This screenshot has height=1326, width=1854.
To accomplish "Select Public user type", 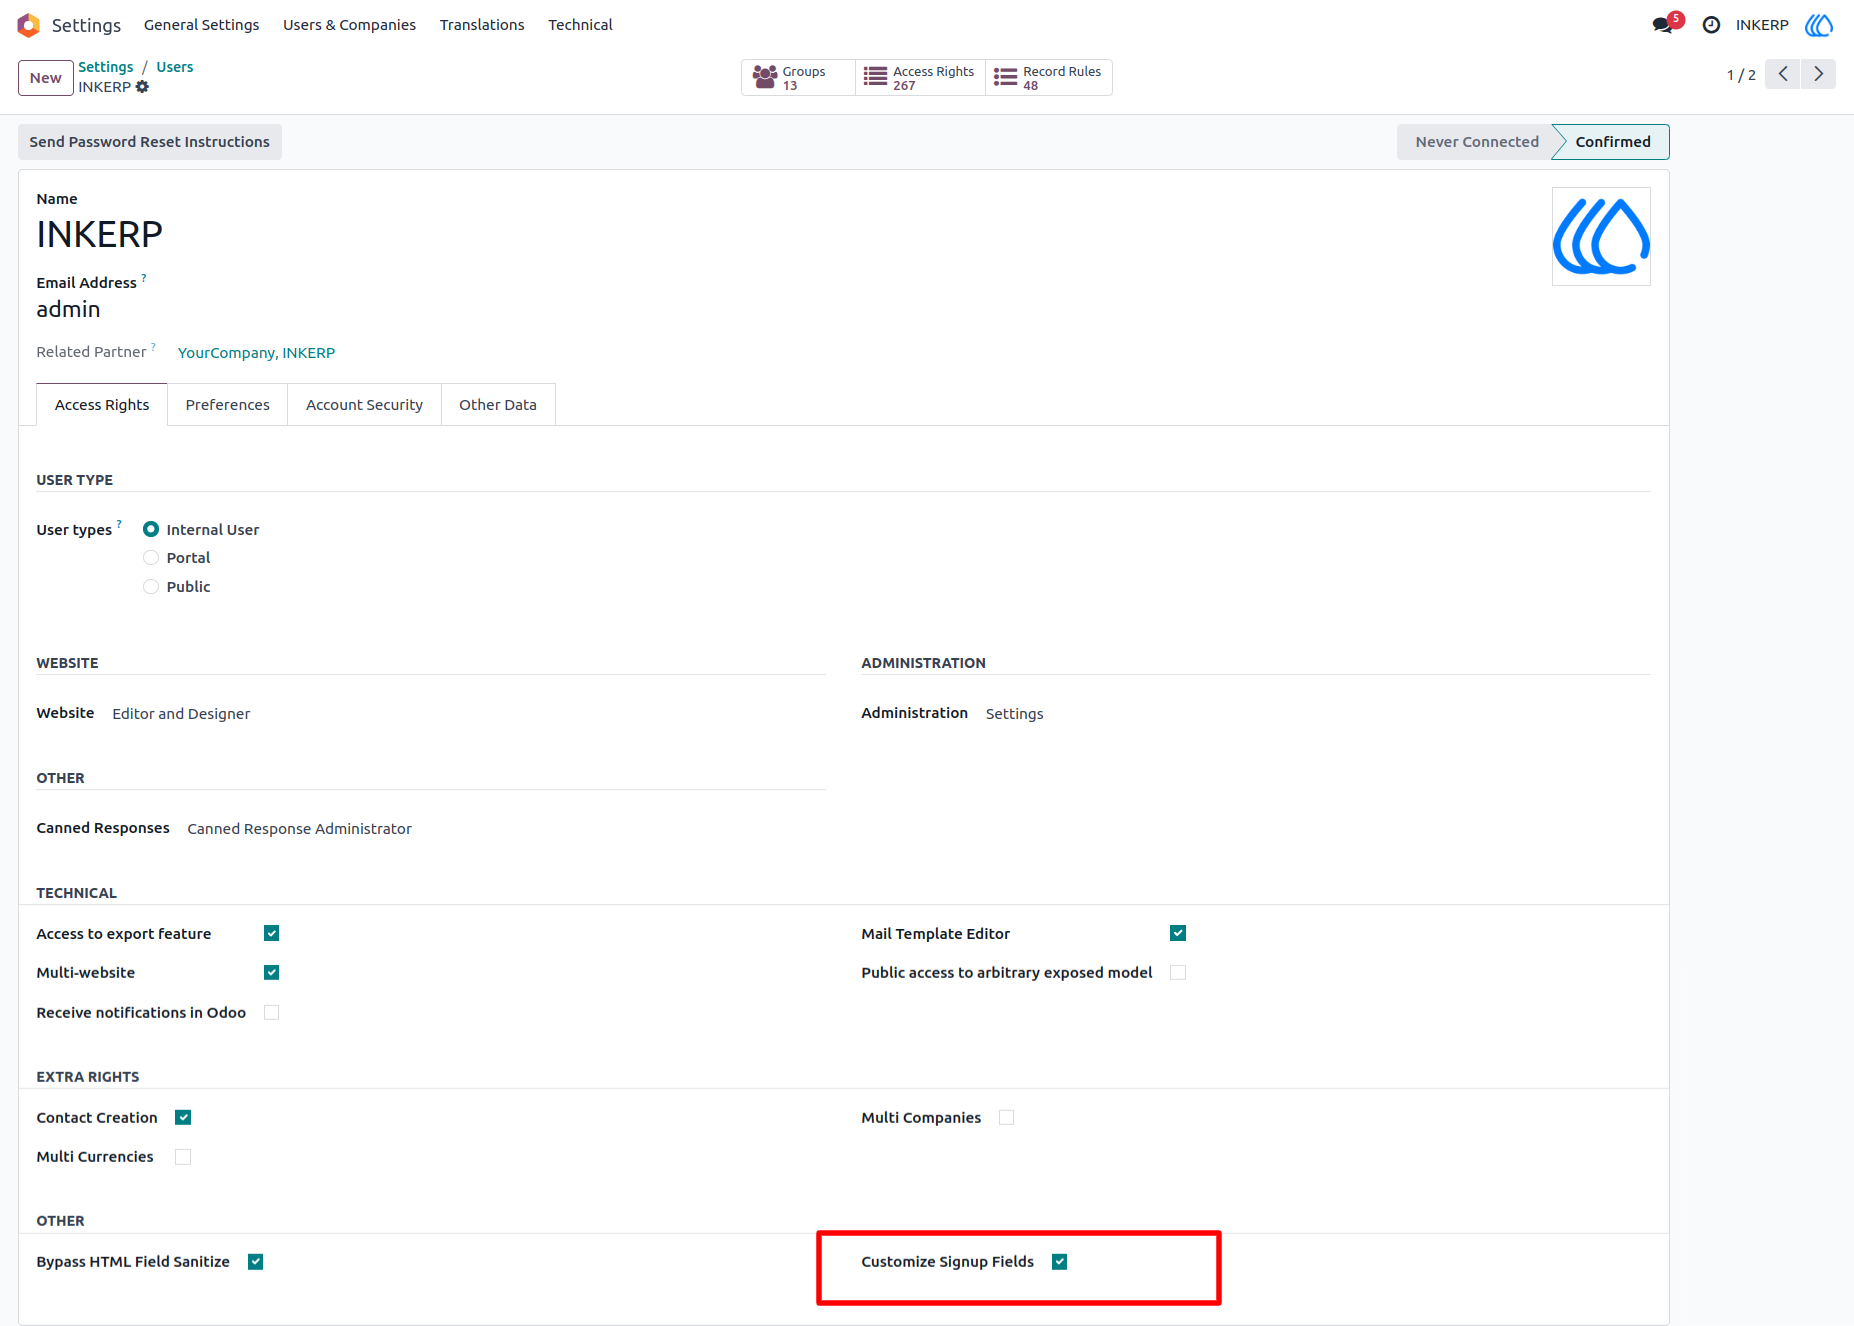I will (151, 587).
